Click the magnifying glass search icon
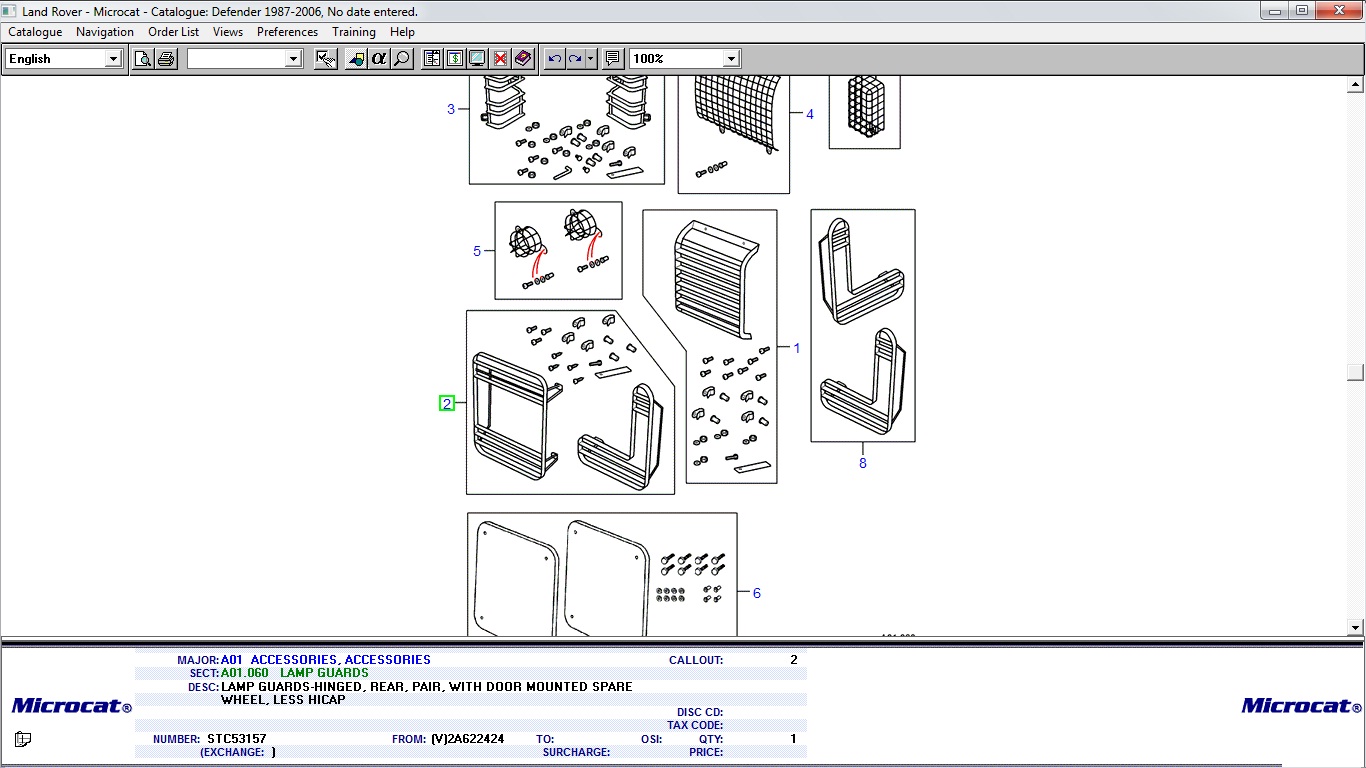 point(402,59)
